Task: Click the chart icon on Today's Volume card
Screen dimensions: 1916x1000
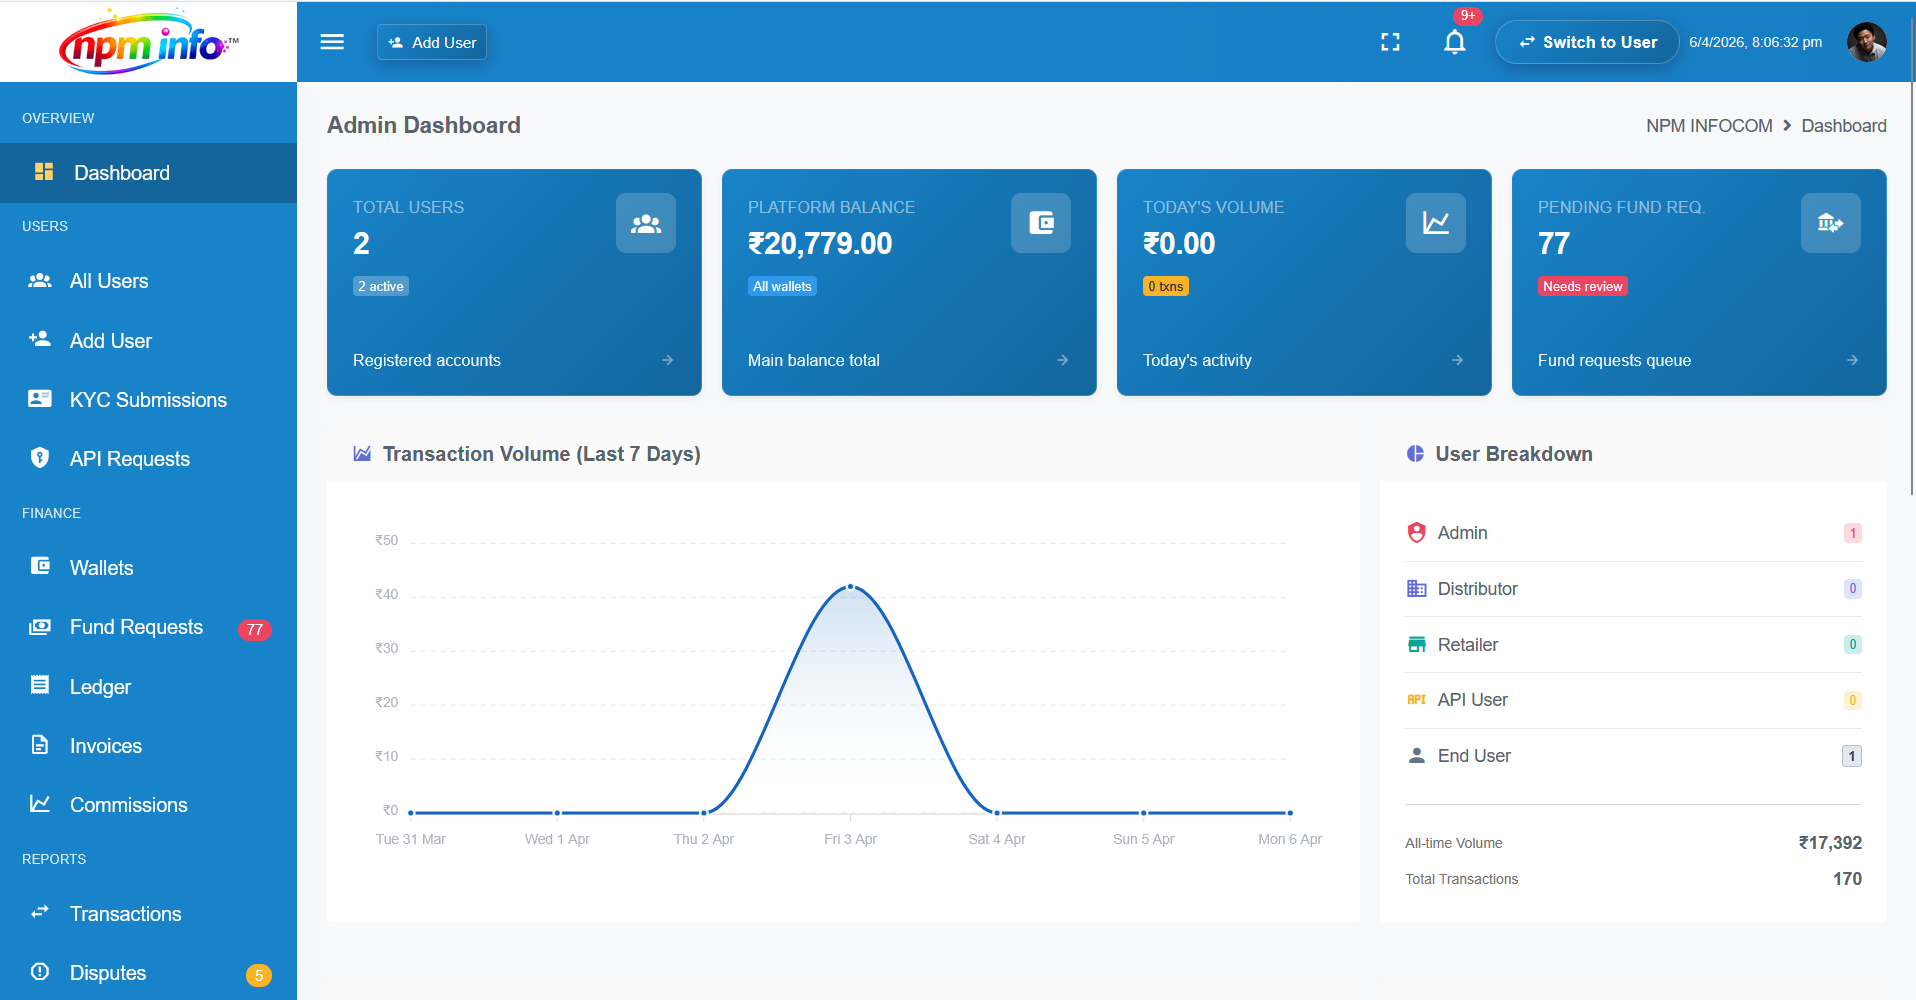Action: 1435,223
